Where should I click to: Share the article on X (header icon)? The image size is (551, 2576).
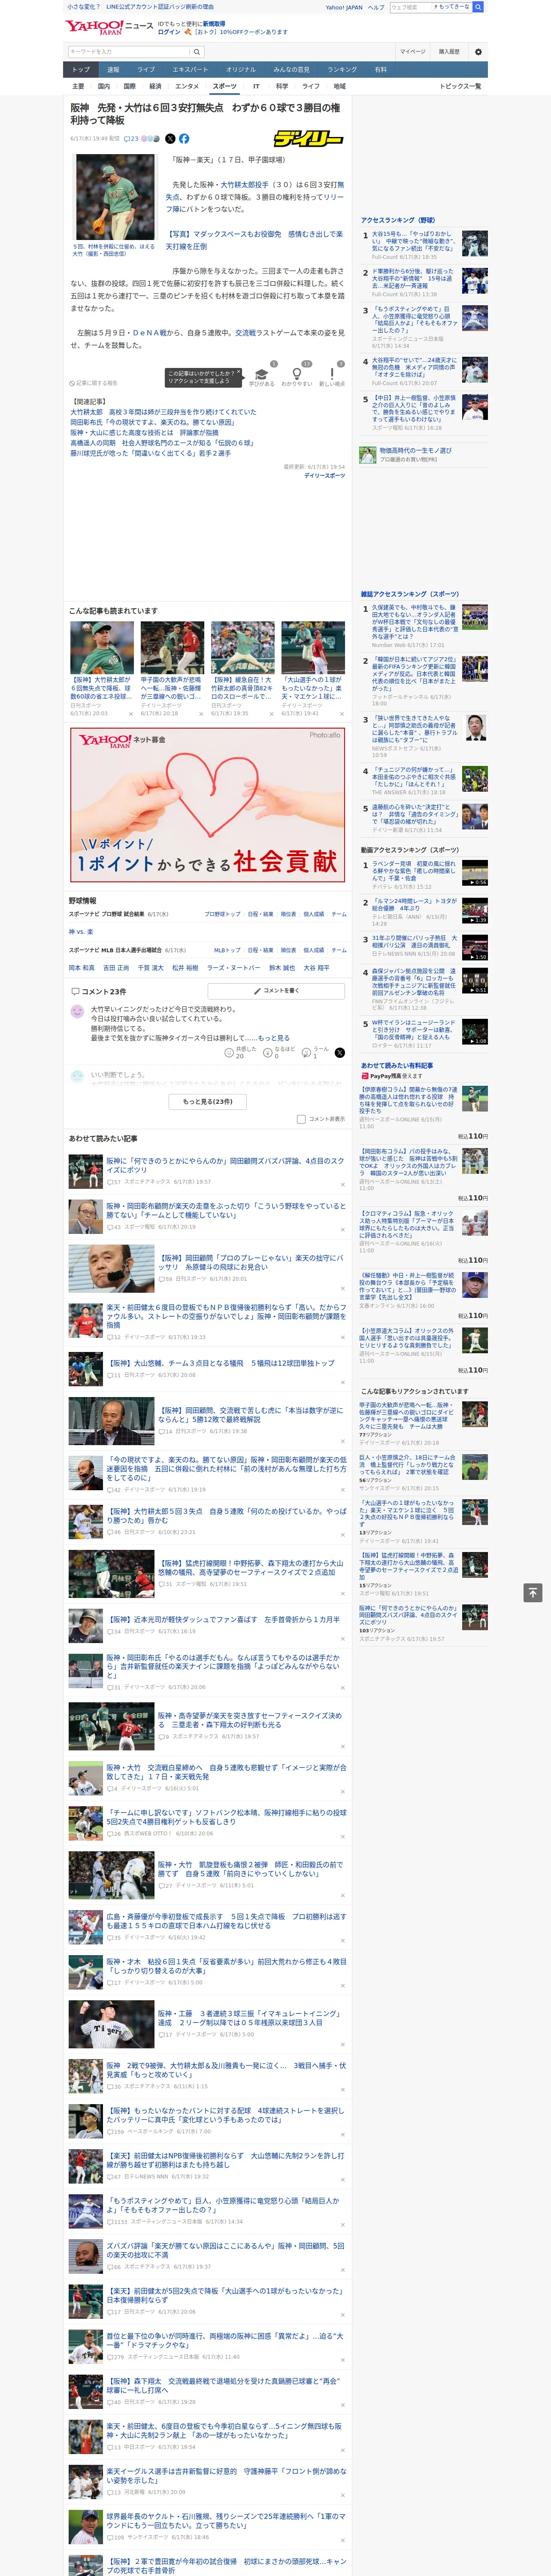pyautogui.click(x=170, y=139)
